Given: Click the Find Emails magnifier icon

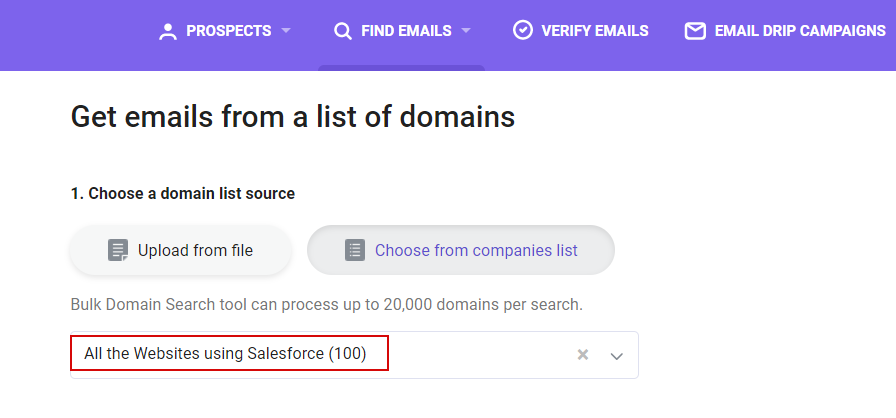Looking at the screenshot, I should [343, 31].
